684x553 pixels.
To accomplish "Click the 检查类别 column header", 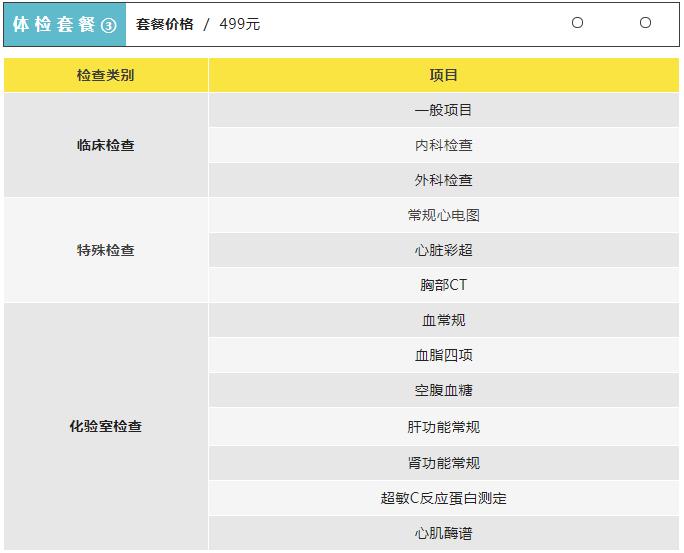I will [105, 75].
